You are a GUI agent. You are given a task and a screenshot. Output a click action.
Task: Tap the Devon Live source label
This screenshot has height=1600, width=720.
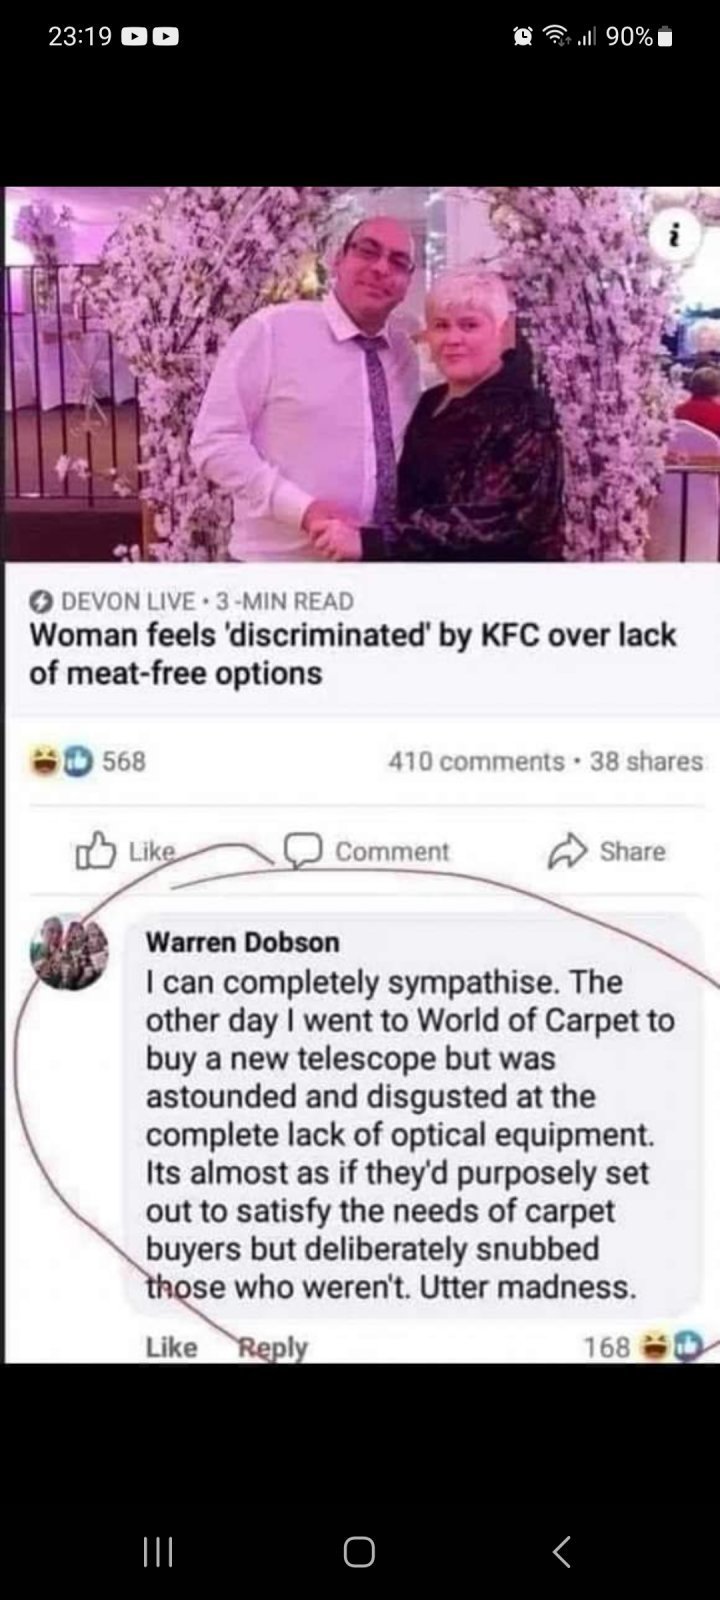(x=128, y=601)
